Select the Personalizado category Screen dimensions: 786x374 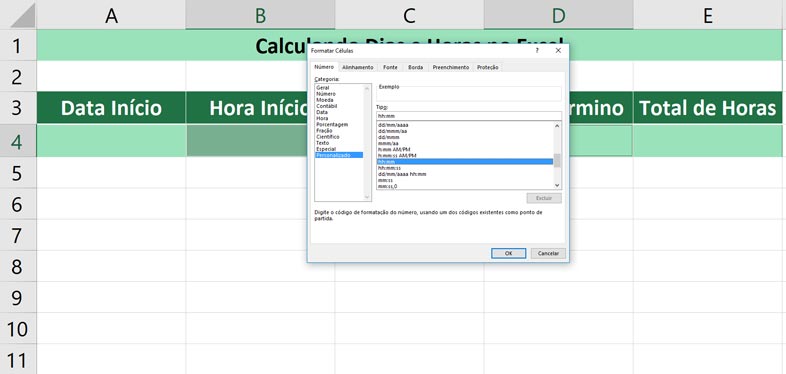pyautogui.click(x=339, y=155)
